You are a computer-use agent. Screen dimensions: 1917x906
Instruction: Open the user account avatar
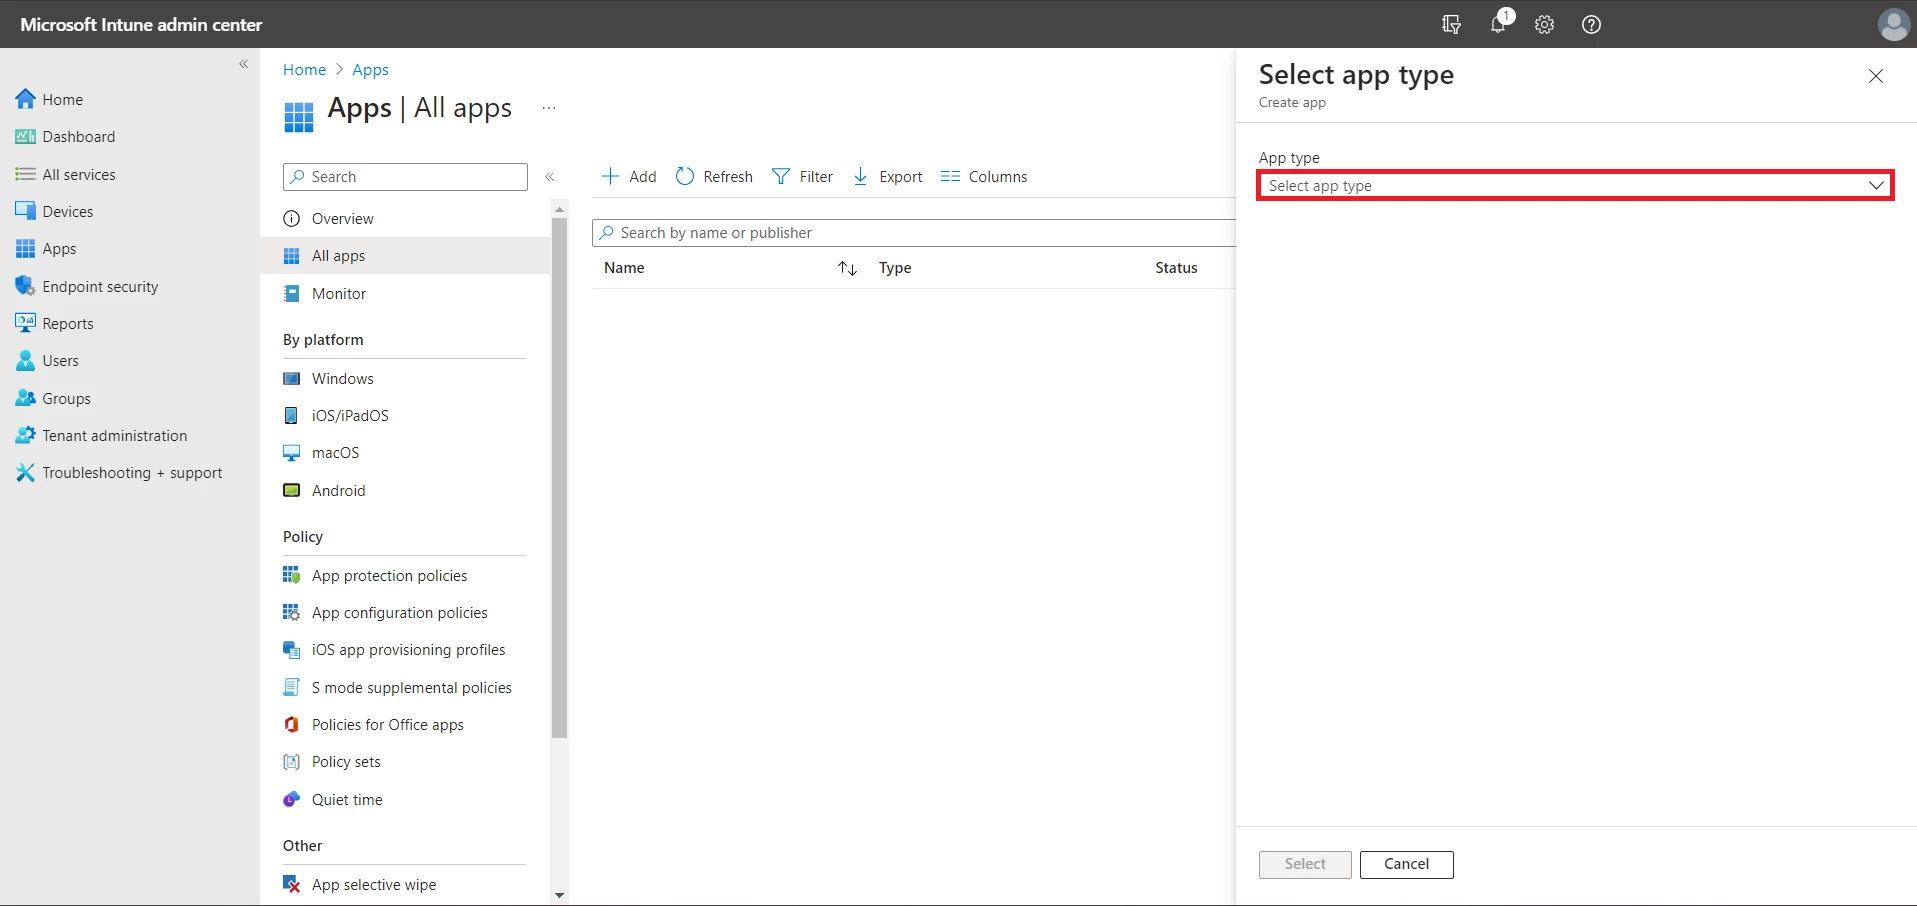tap(1893, 24)
